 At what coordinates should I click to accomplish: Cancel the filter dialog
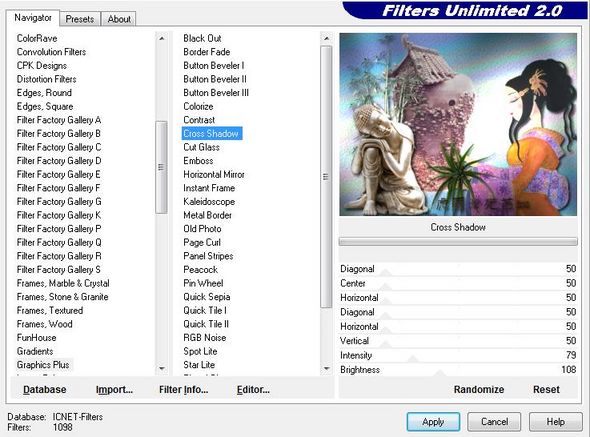coord(494,422)
